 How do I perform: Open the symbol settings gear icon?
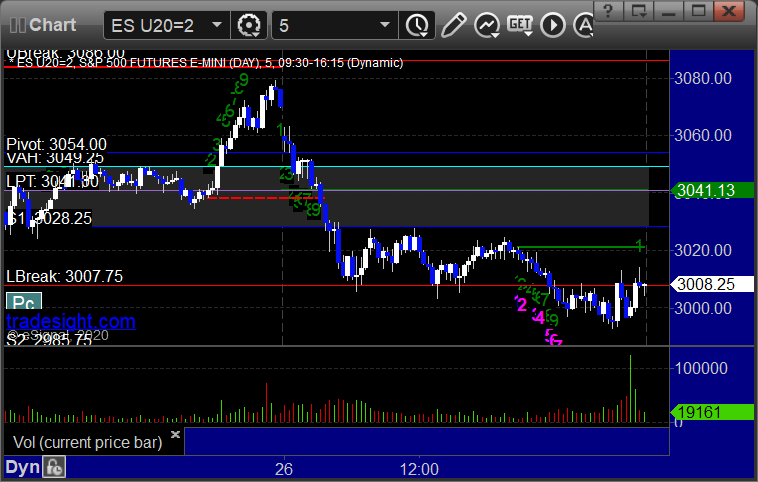[249, 25]
